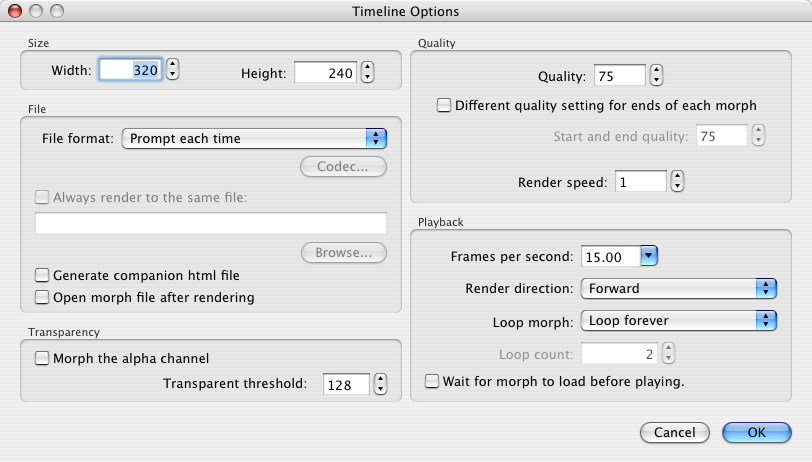Open the Render direction dropdown
This screenshot has width=812, height=462.
point(679,289)
